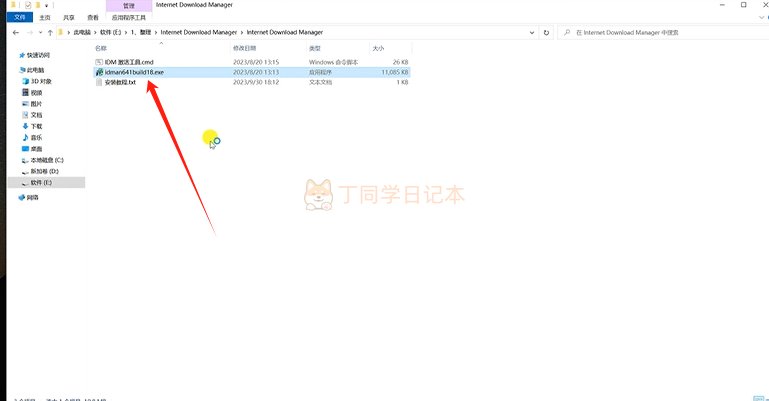Sort files by 修改日期 column header
Screen dimensions: 769x401
tap(244, 48)
